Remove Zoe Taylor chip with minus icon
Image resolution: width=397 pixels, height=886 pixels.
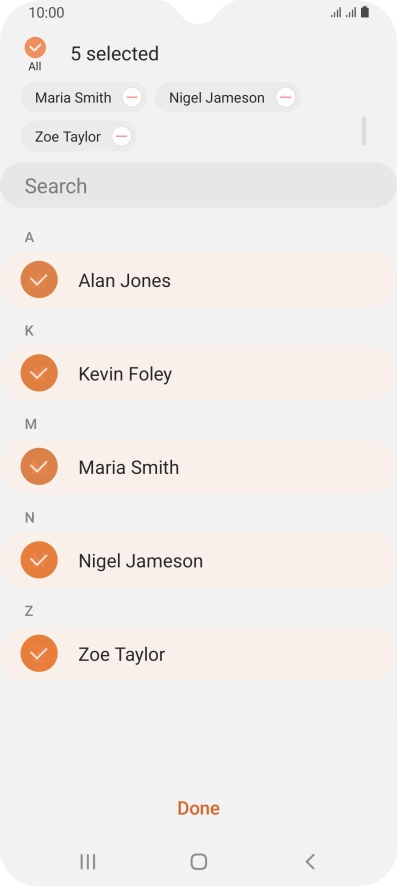click(121, 137)
